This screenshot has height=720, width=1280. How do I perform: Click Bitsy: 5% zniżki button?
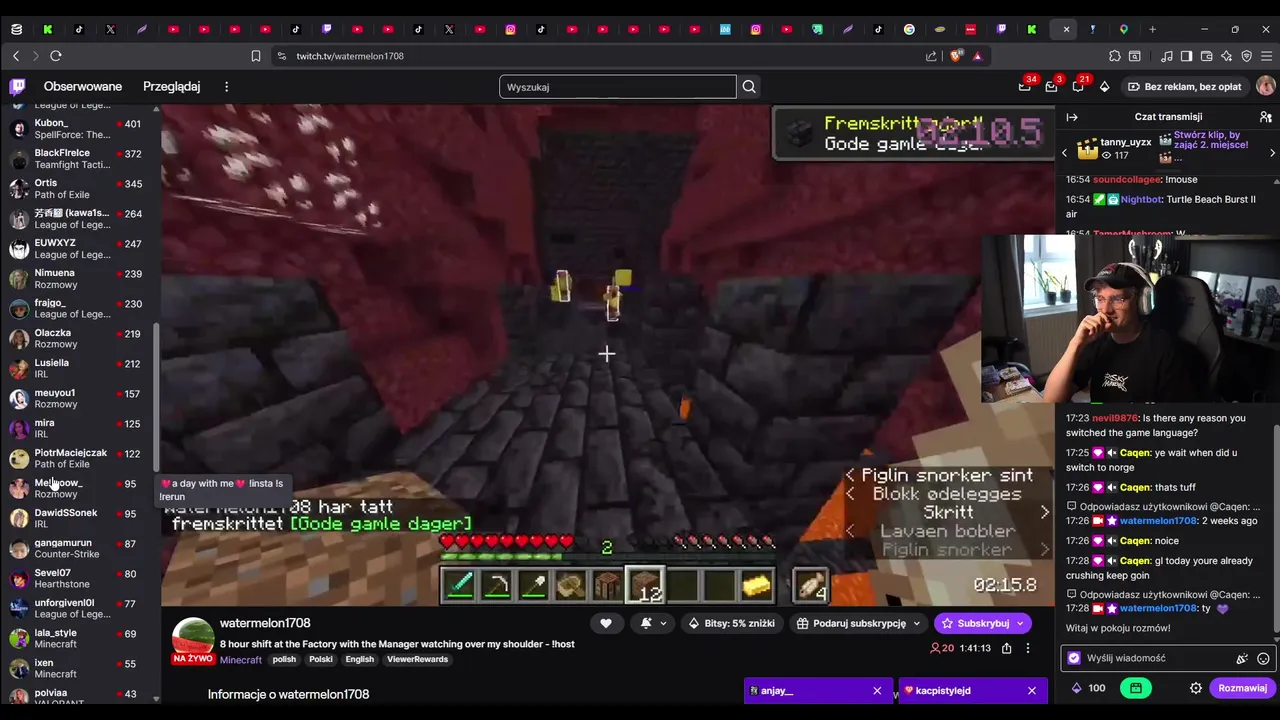point(733,623)
